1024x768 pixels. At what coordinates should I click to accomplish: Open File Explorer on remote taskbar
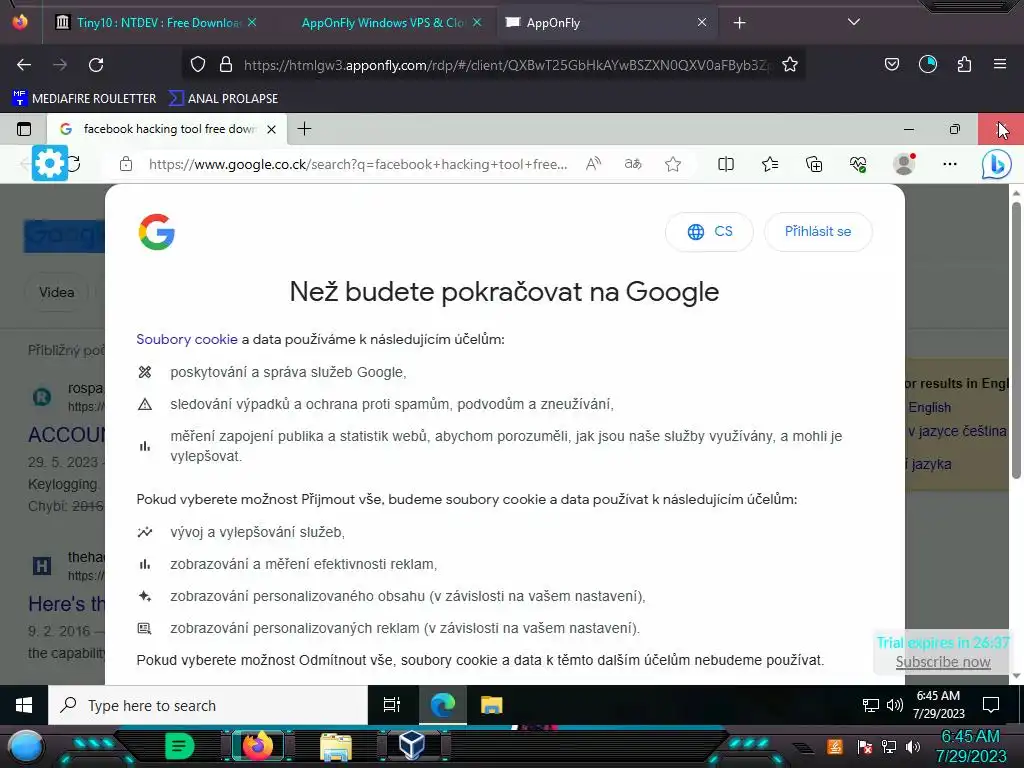point(491,705)
